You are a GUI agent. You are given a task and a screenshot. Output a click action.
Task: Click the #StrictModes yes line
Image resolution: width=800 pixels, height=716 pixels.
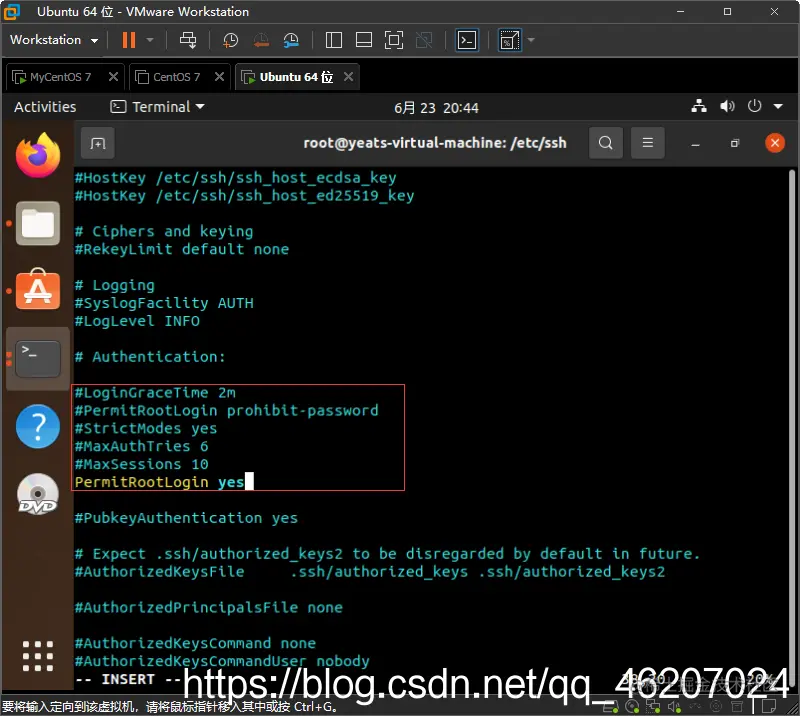tap(146, 428)
